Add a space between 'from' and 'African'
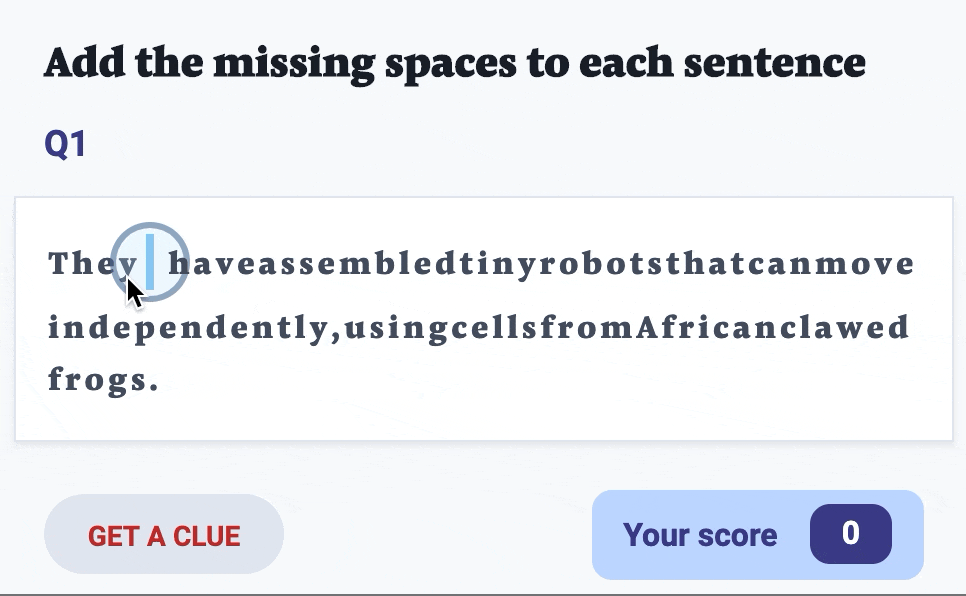Image resolution: width=966 pixels, height=596 pixels. 636,328
